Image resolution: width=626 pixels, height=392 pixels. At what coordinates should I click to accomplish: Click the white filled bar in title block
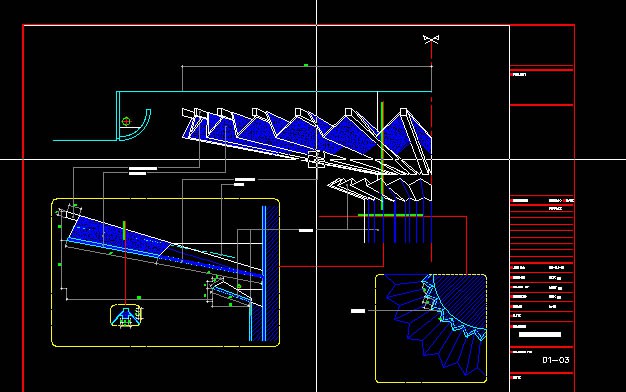[x=540, y=335]
